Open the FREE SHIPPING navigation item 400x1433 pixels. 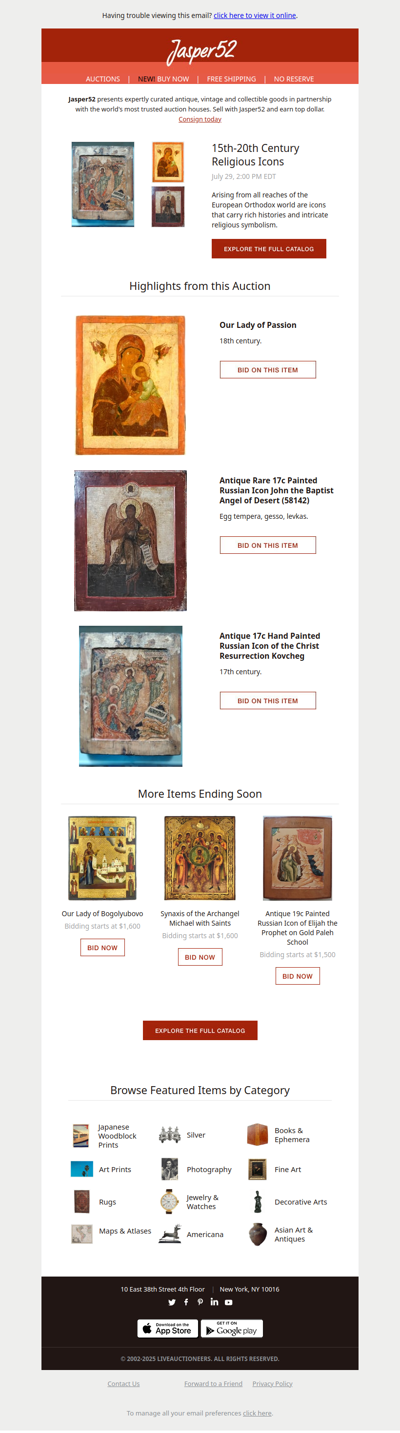231,78
